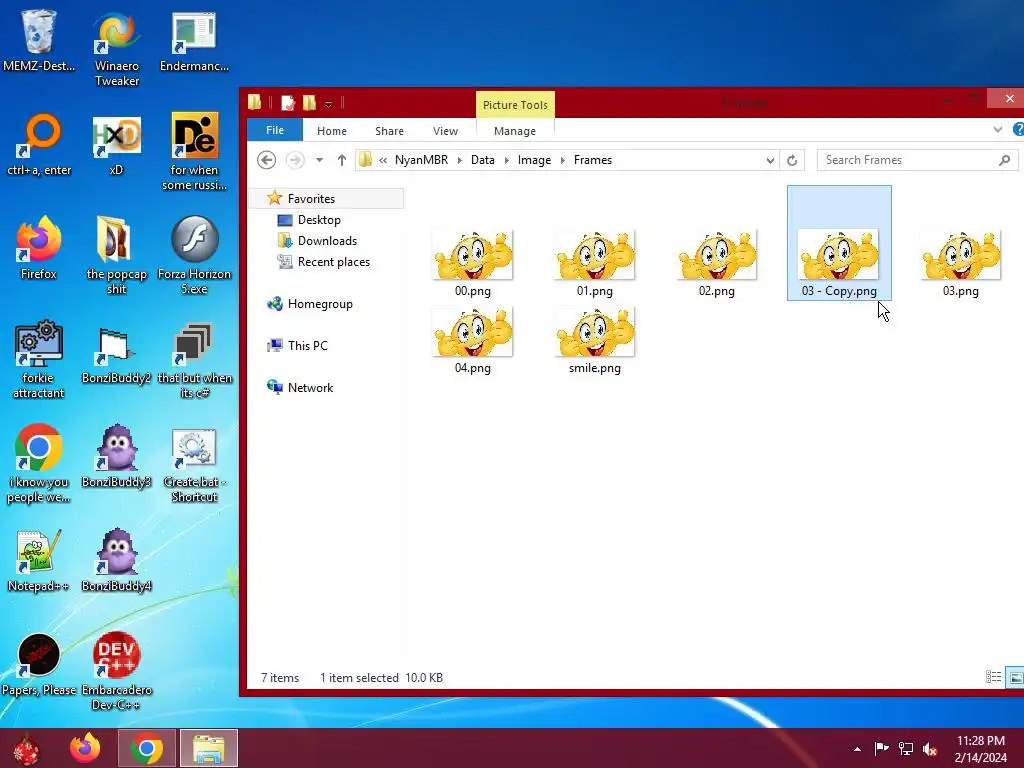Select the Firefox desktop shortcut

pos(39,248)
